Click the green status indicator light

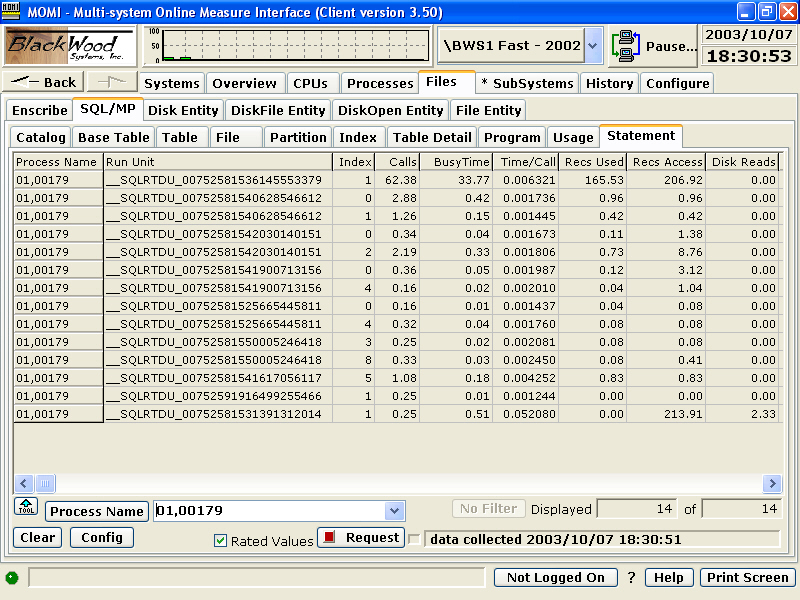pyautogui.click(x=12, y=578)
